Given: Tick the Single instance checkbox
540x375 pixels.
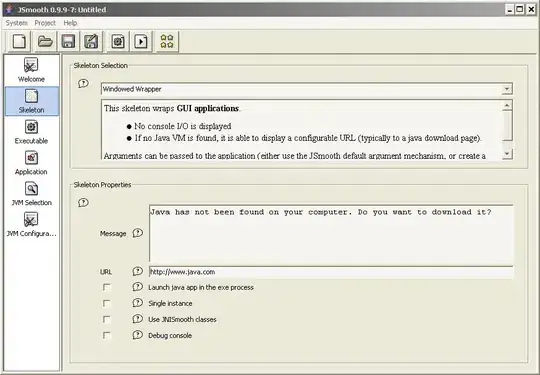Looking at the screenshot, I should [107, 303].
